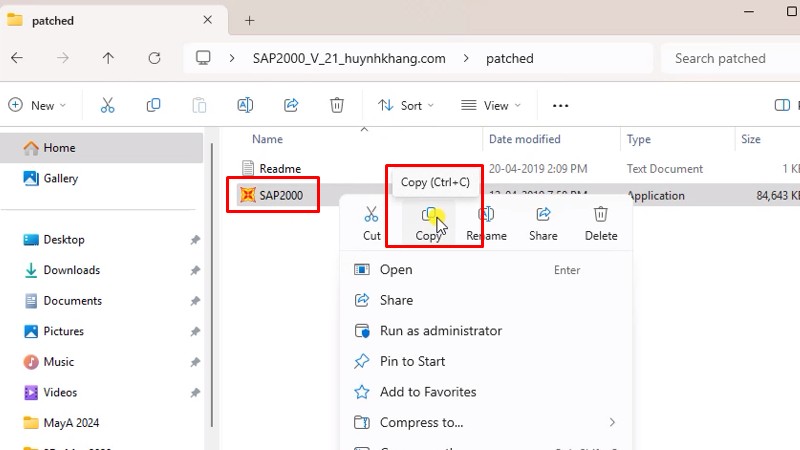Choose Pin to Start
Viewport: 800px width, 450px height.
[x=486, y=361]
